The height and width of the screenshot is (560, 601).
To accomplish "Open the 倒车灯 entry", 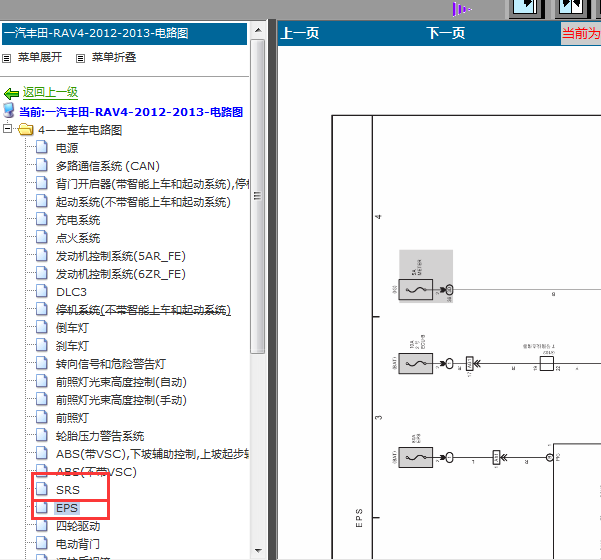I will pos(72,328).
